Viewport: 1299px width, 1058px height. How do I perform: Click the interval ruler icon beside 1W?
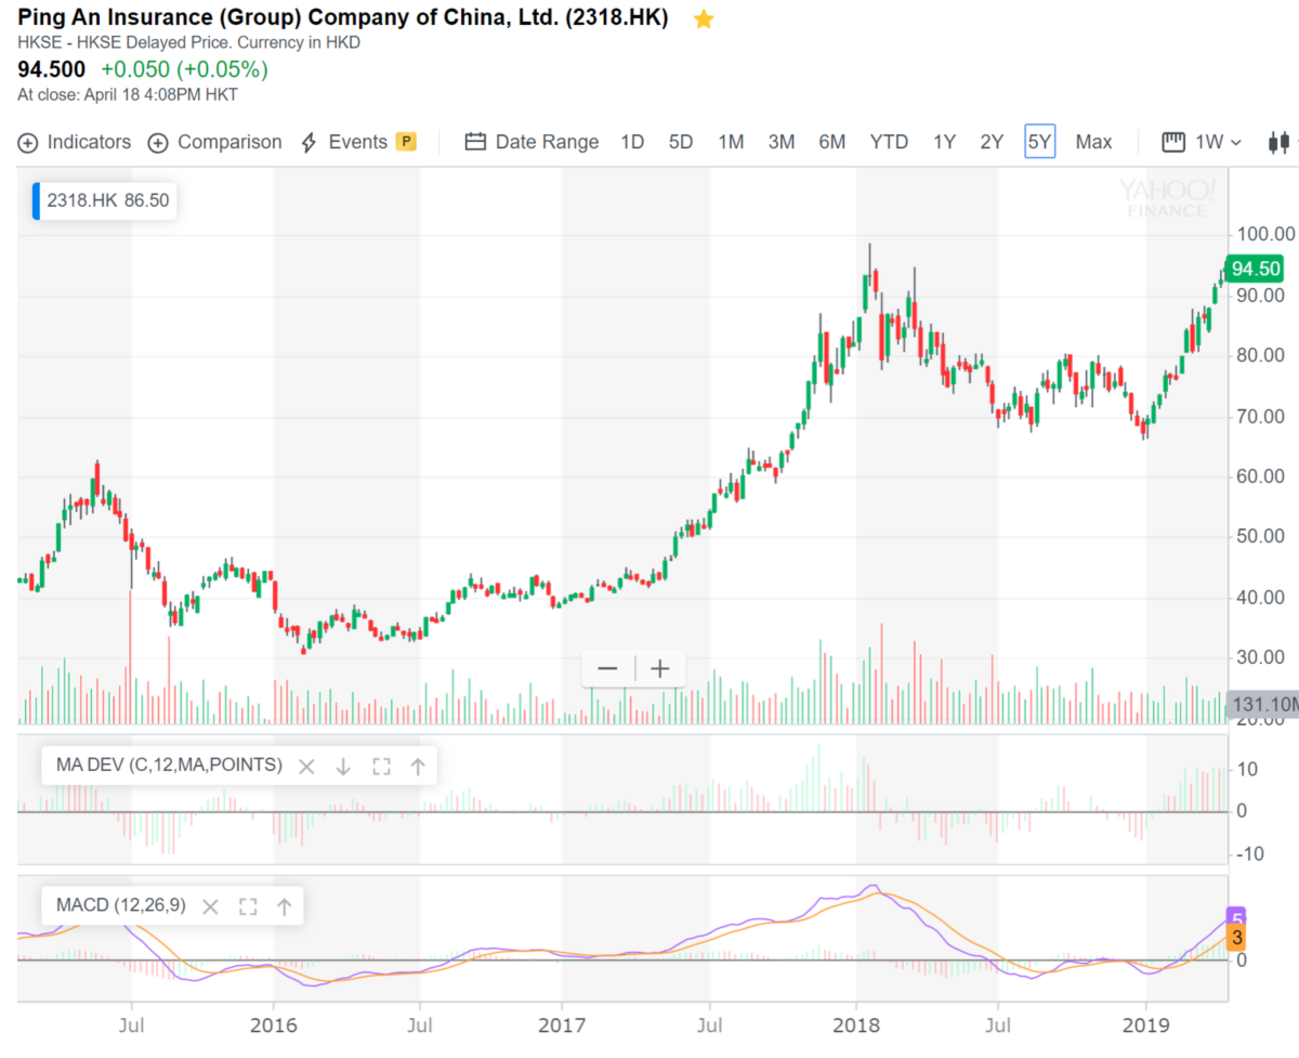(x=1173, y=142)
